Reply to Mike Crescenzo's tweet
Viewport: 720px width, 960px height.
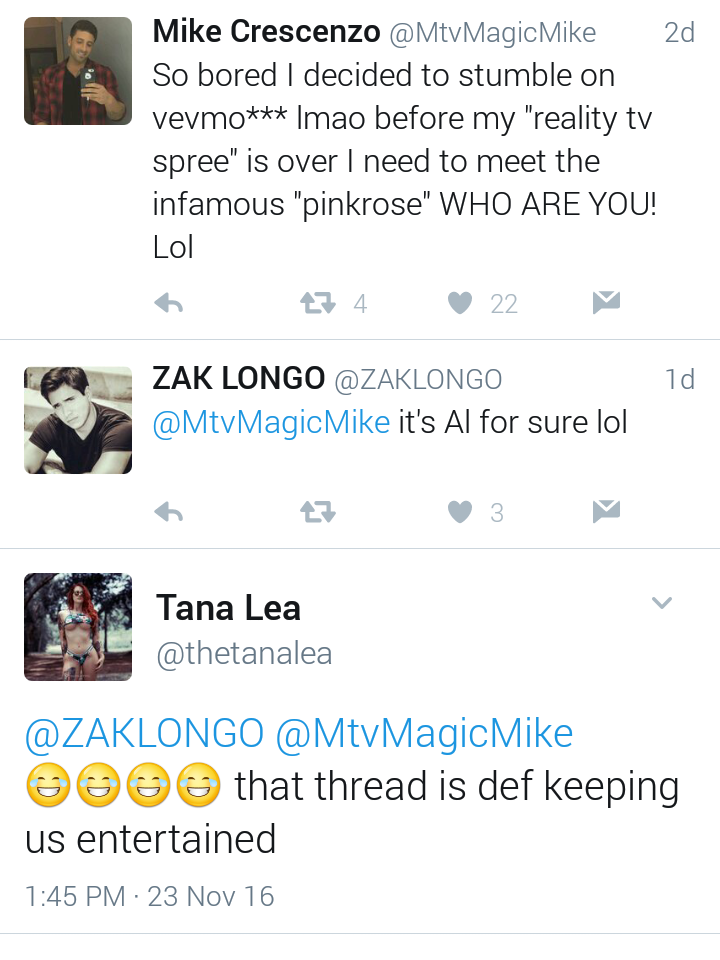169,302
